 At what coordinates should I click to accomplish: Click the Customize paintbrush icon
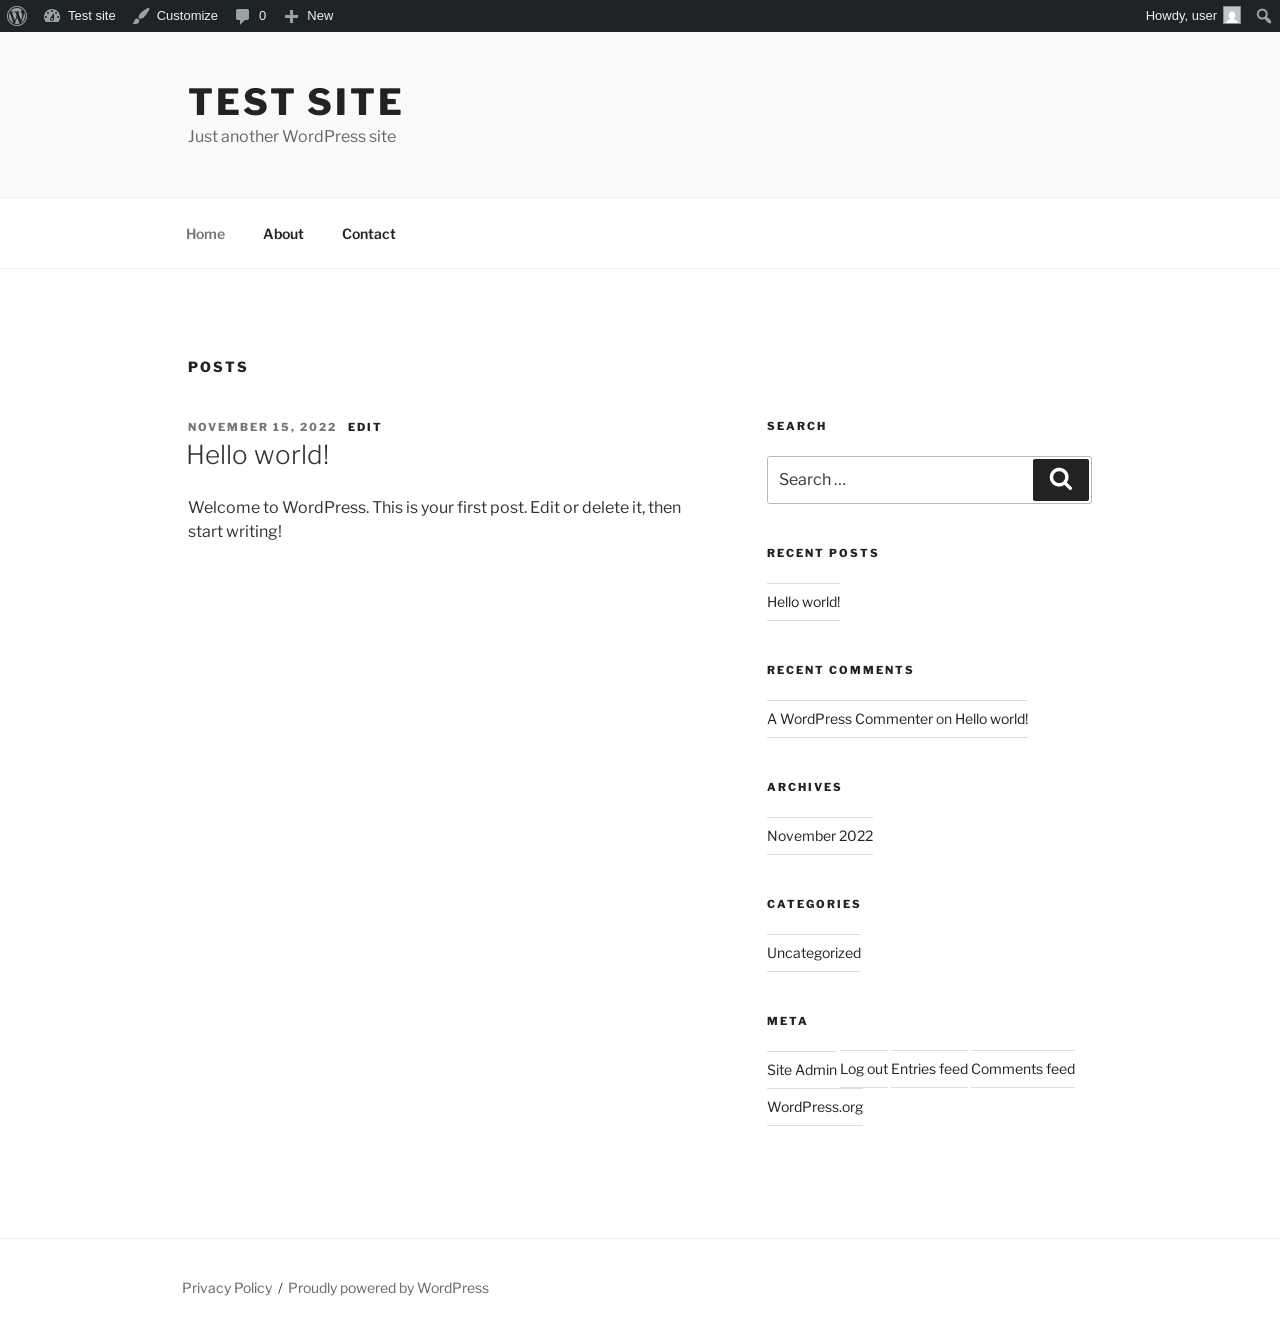(141, 16)
